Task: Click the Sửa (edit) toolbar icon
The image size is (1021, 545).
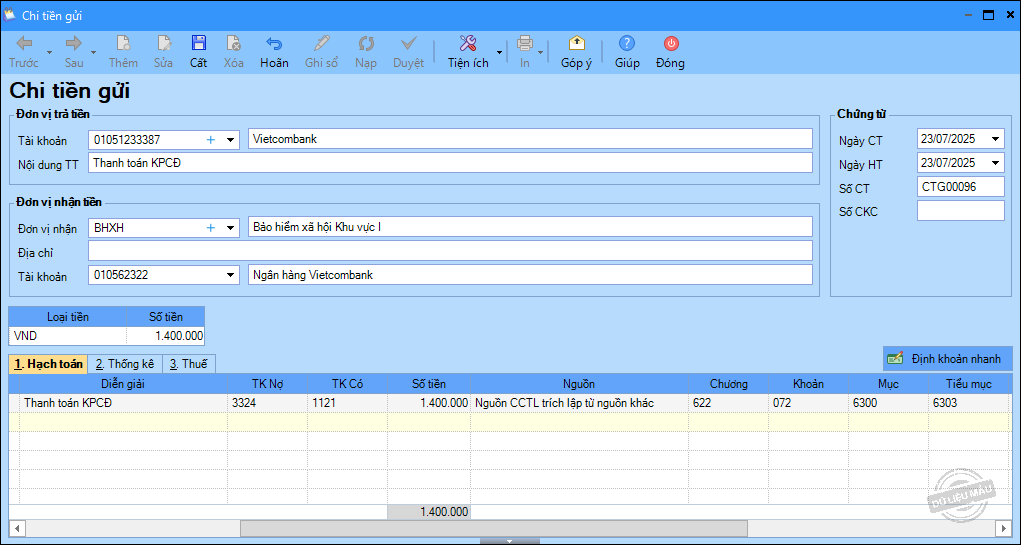Action: coord(163,44)
